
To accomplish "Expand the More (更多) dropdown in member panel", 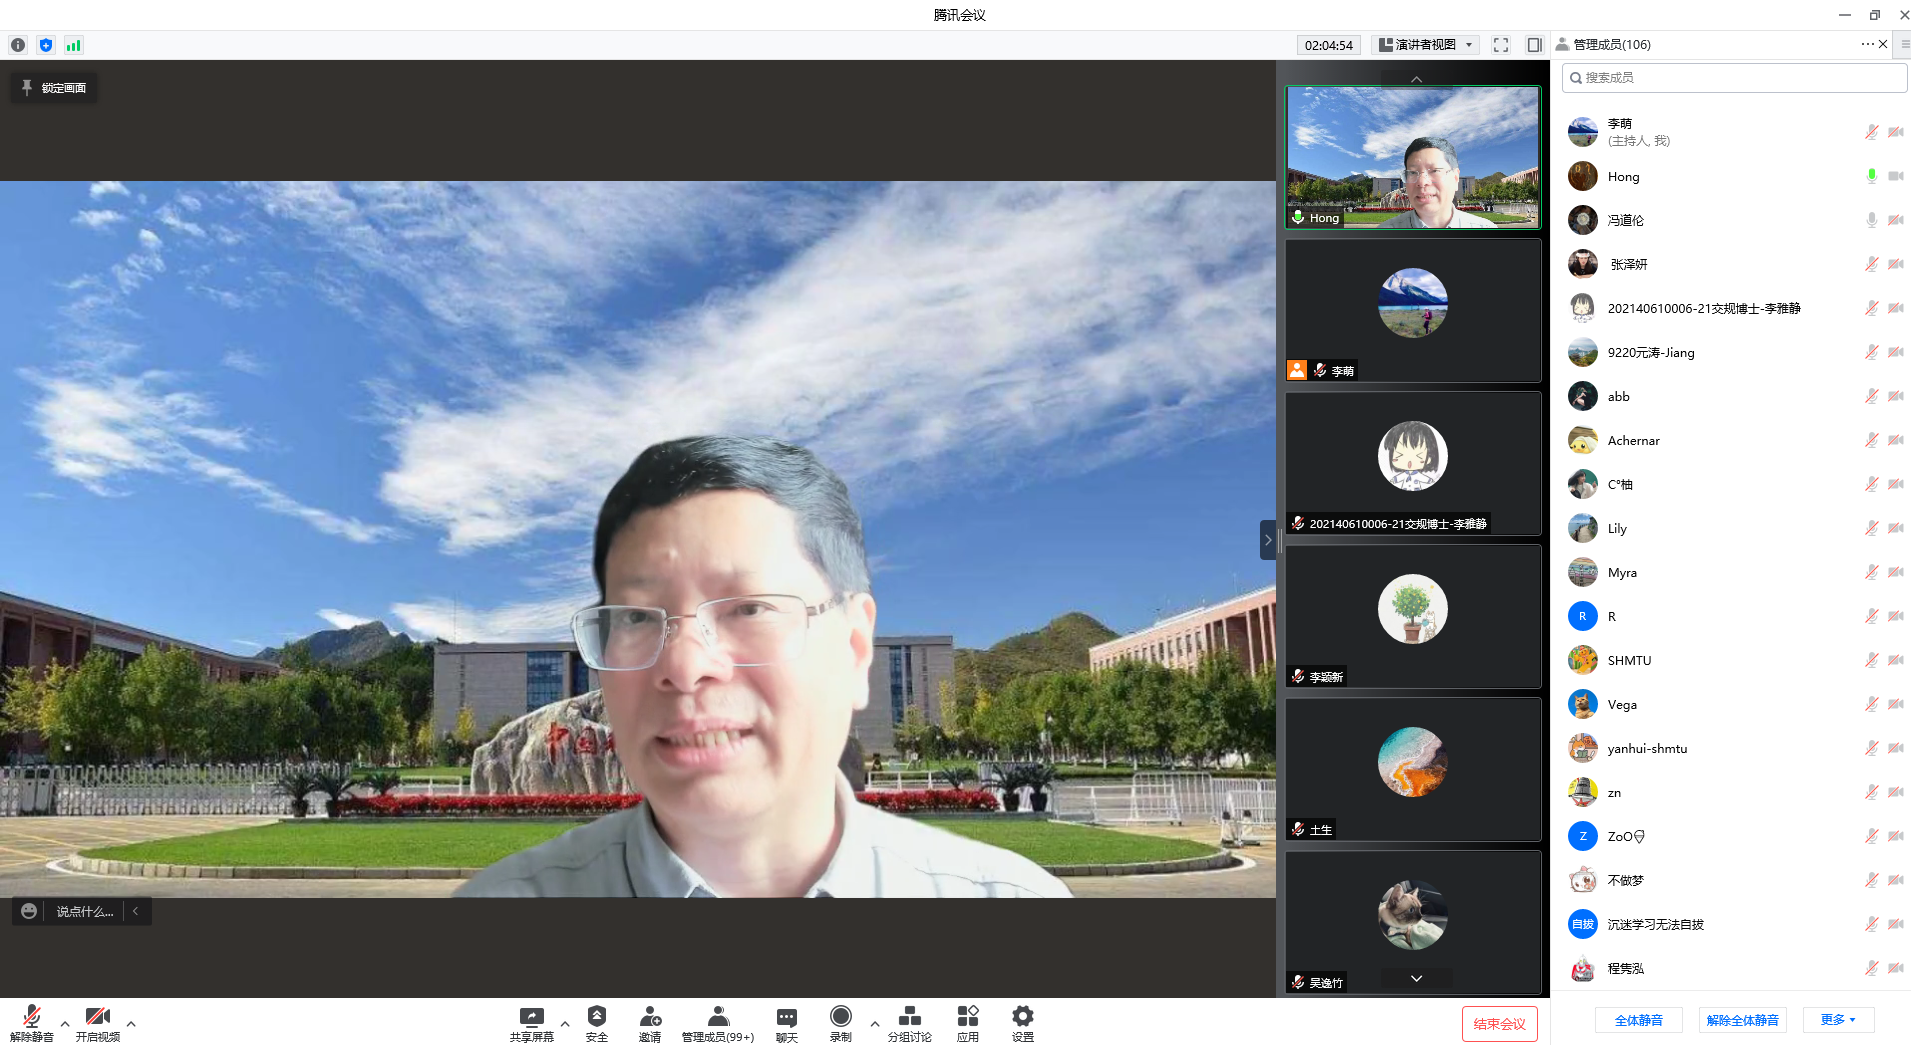I will (x=1838, y=1020).
